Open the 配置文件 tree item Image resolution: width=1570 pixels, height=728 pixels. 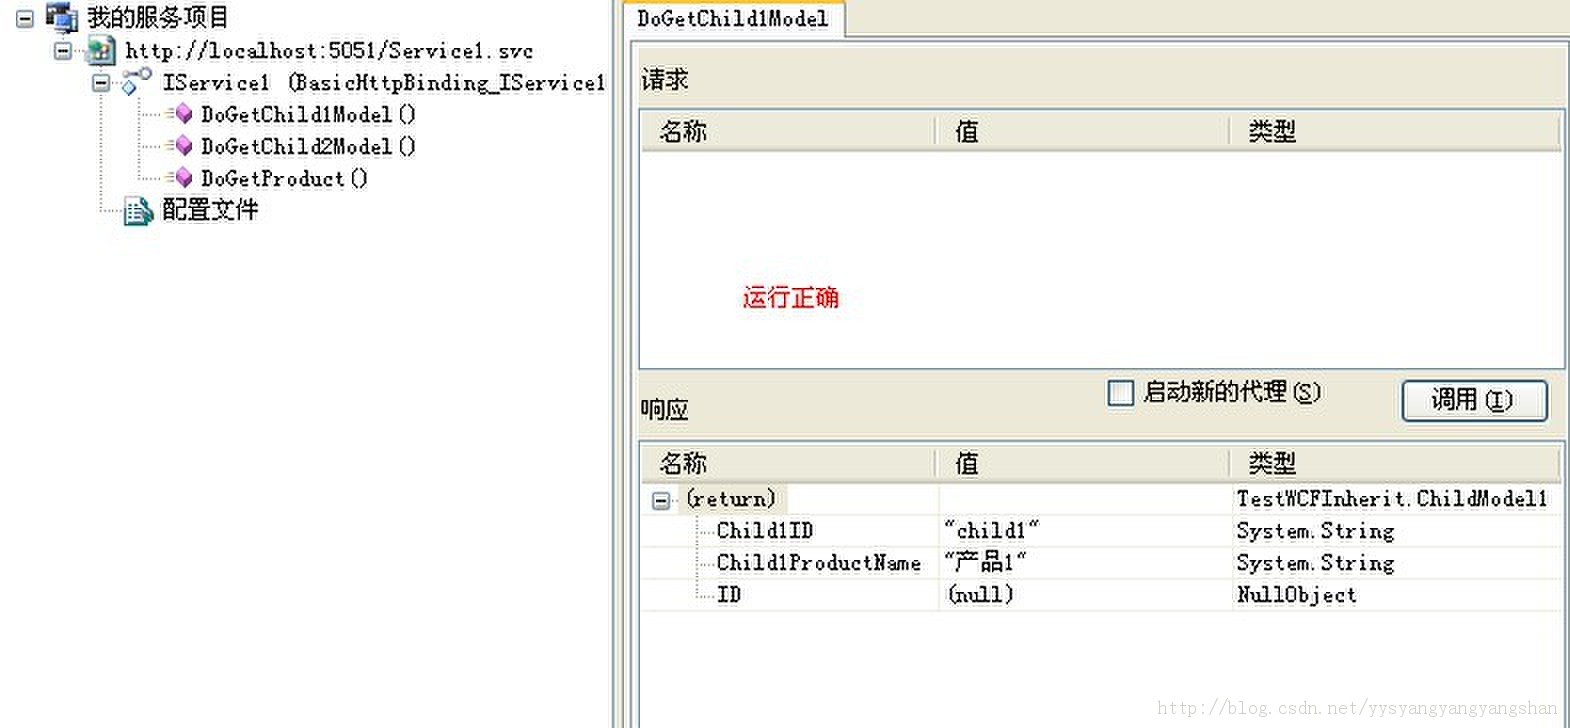[x=210, y=210]
